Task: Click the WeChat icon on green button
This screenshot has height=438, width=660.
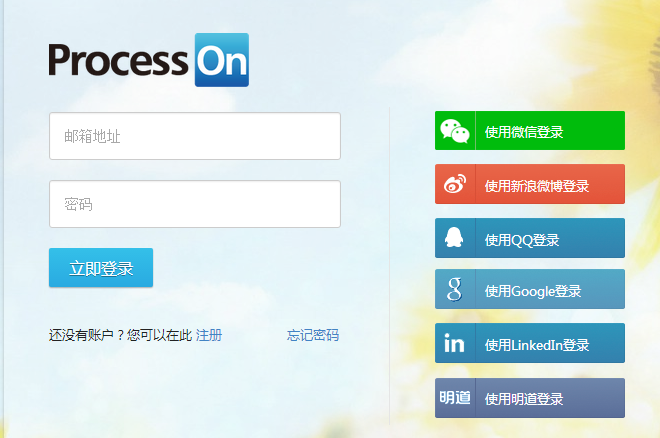Action: point(455,131)
